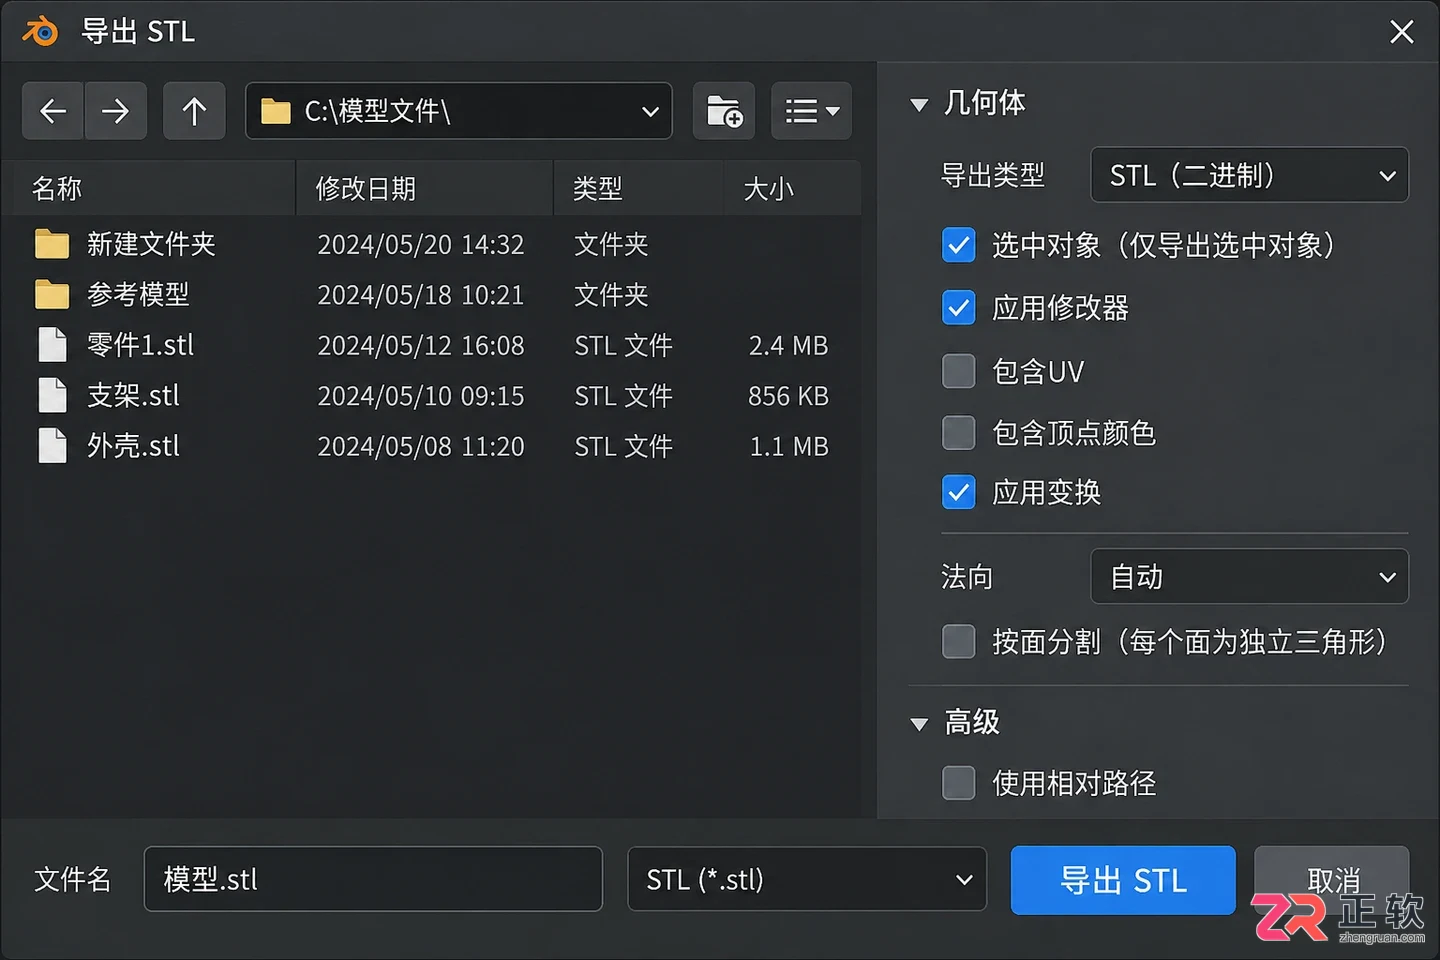
Task: Click the 取消 button
Action: coord(1332,880)
